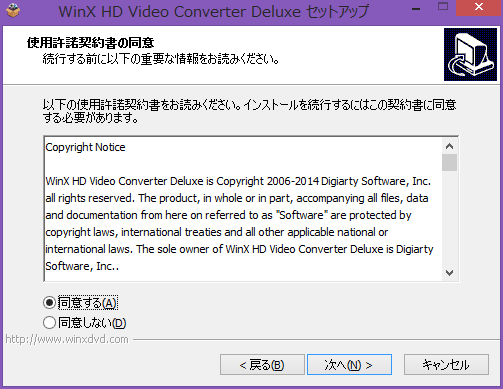Minimize the setup window
This screenshot has height=389, width=503.
coord(416,9)
